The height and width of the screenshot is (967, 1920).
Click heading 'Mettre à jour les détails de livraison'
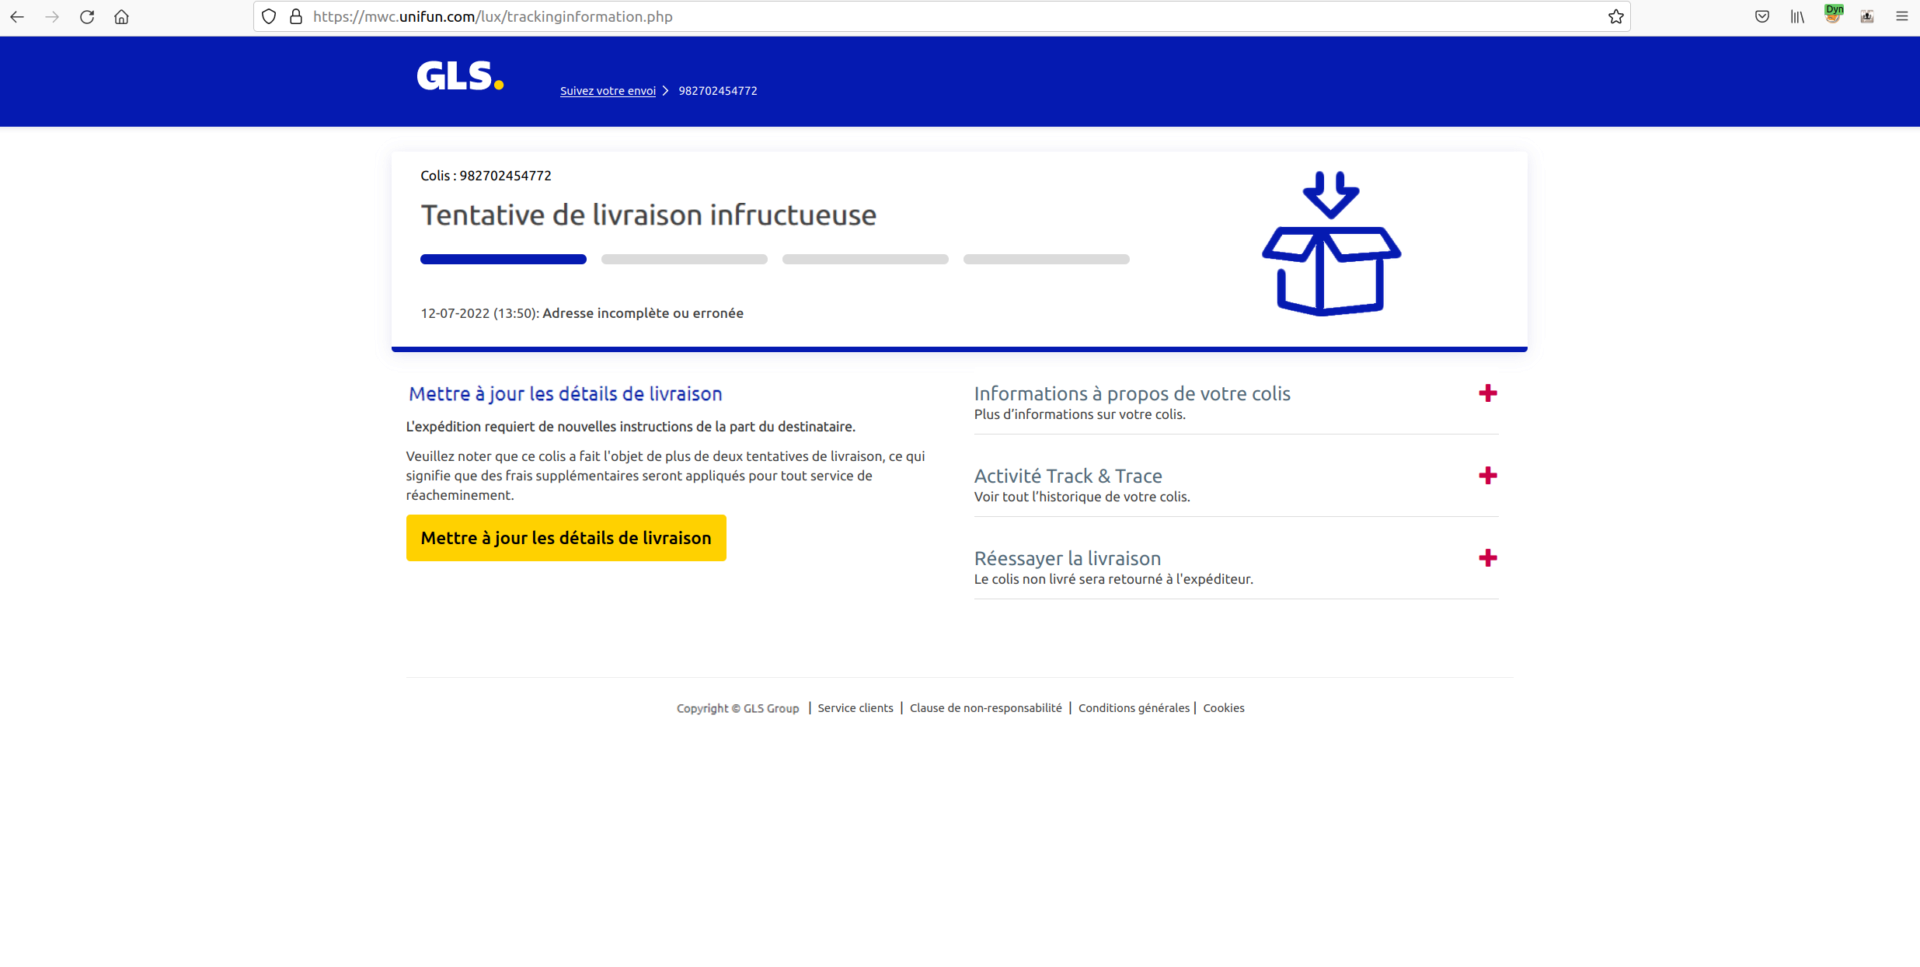565,394
